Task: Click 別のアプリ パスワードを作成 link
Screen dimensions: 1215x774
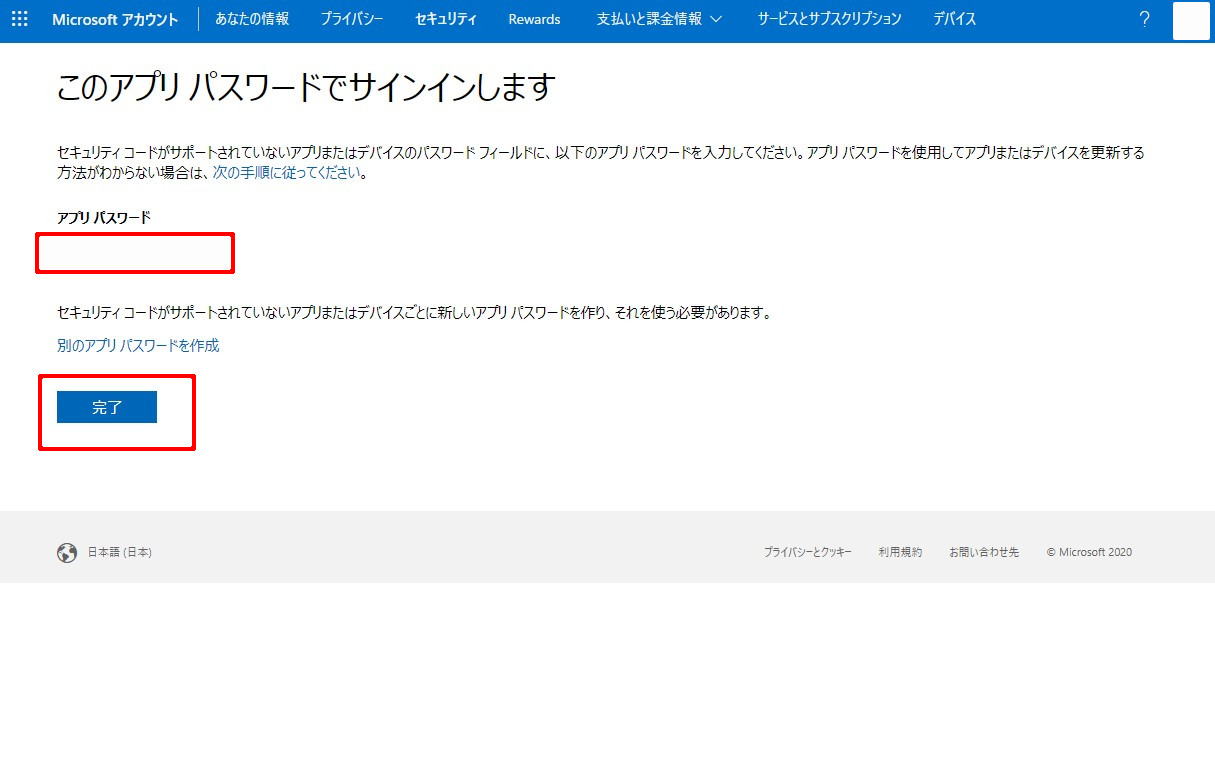Action: pyautogui.click(x=138, y=346)
